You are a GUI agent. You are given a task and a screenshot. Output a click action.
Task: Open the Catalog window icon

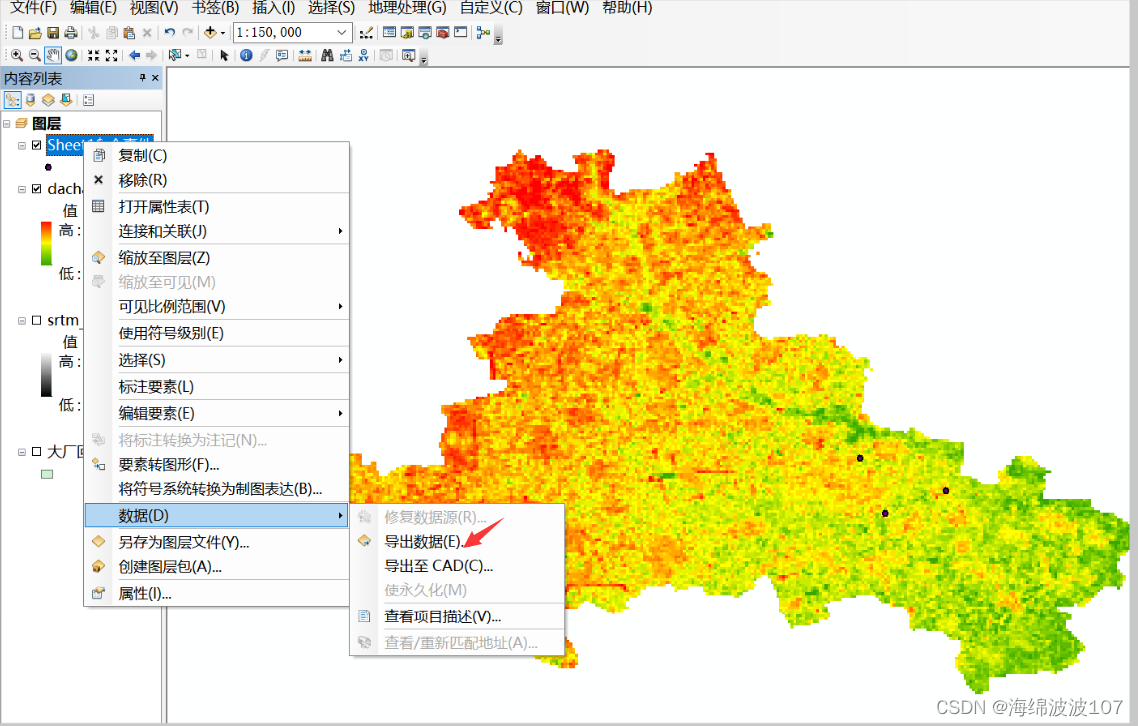[x=407, y=33]
